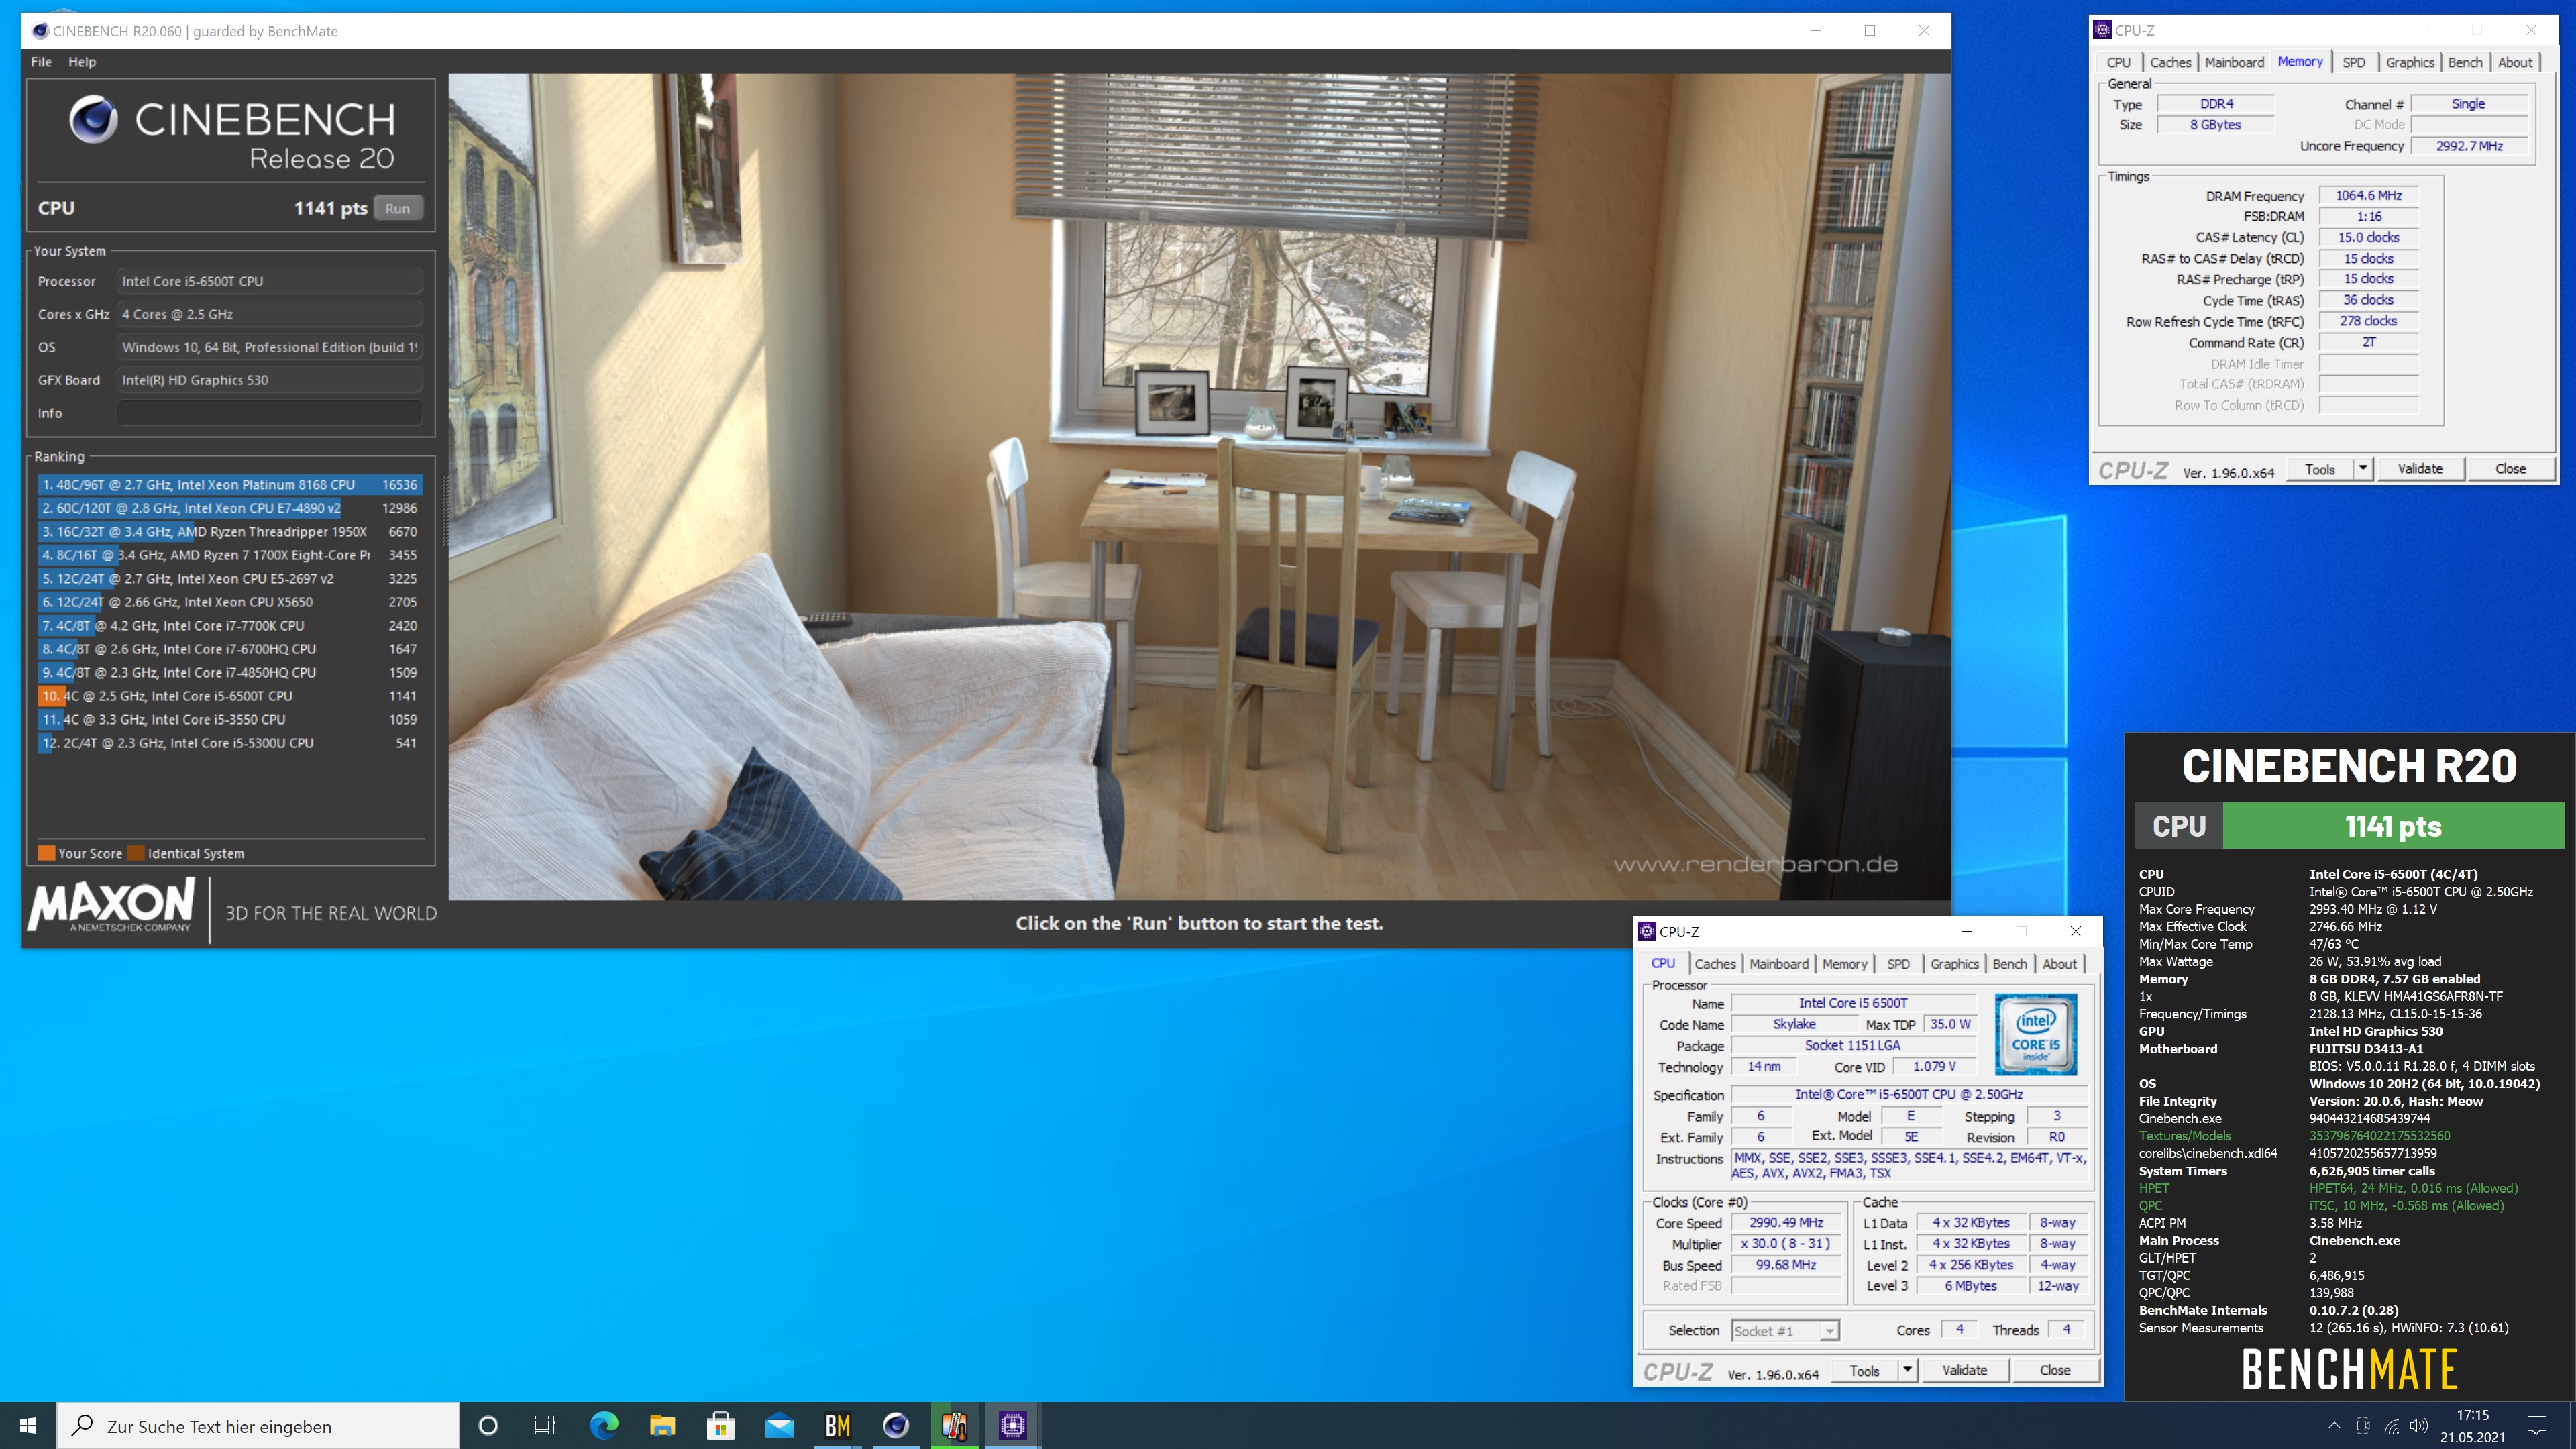Open CPU tab in upper CPU-Z window

coord(2118,62)
